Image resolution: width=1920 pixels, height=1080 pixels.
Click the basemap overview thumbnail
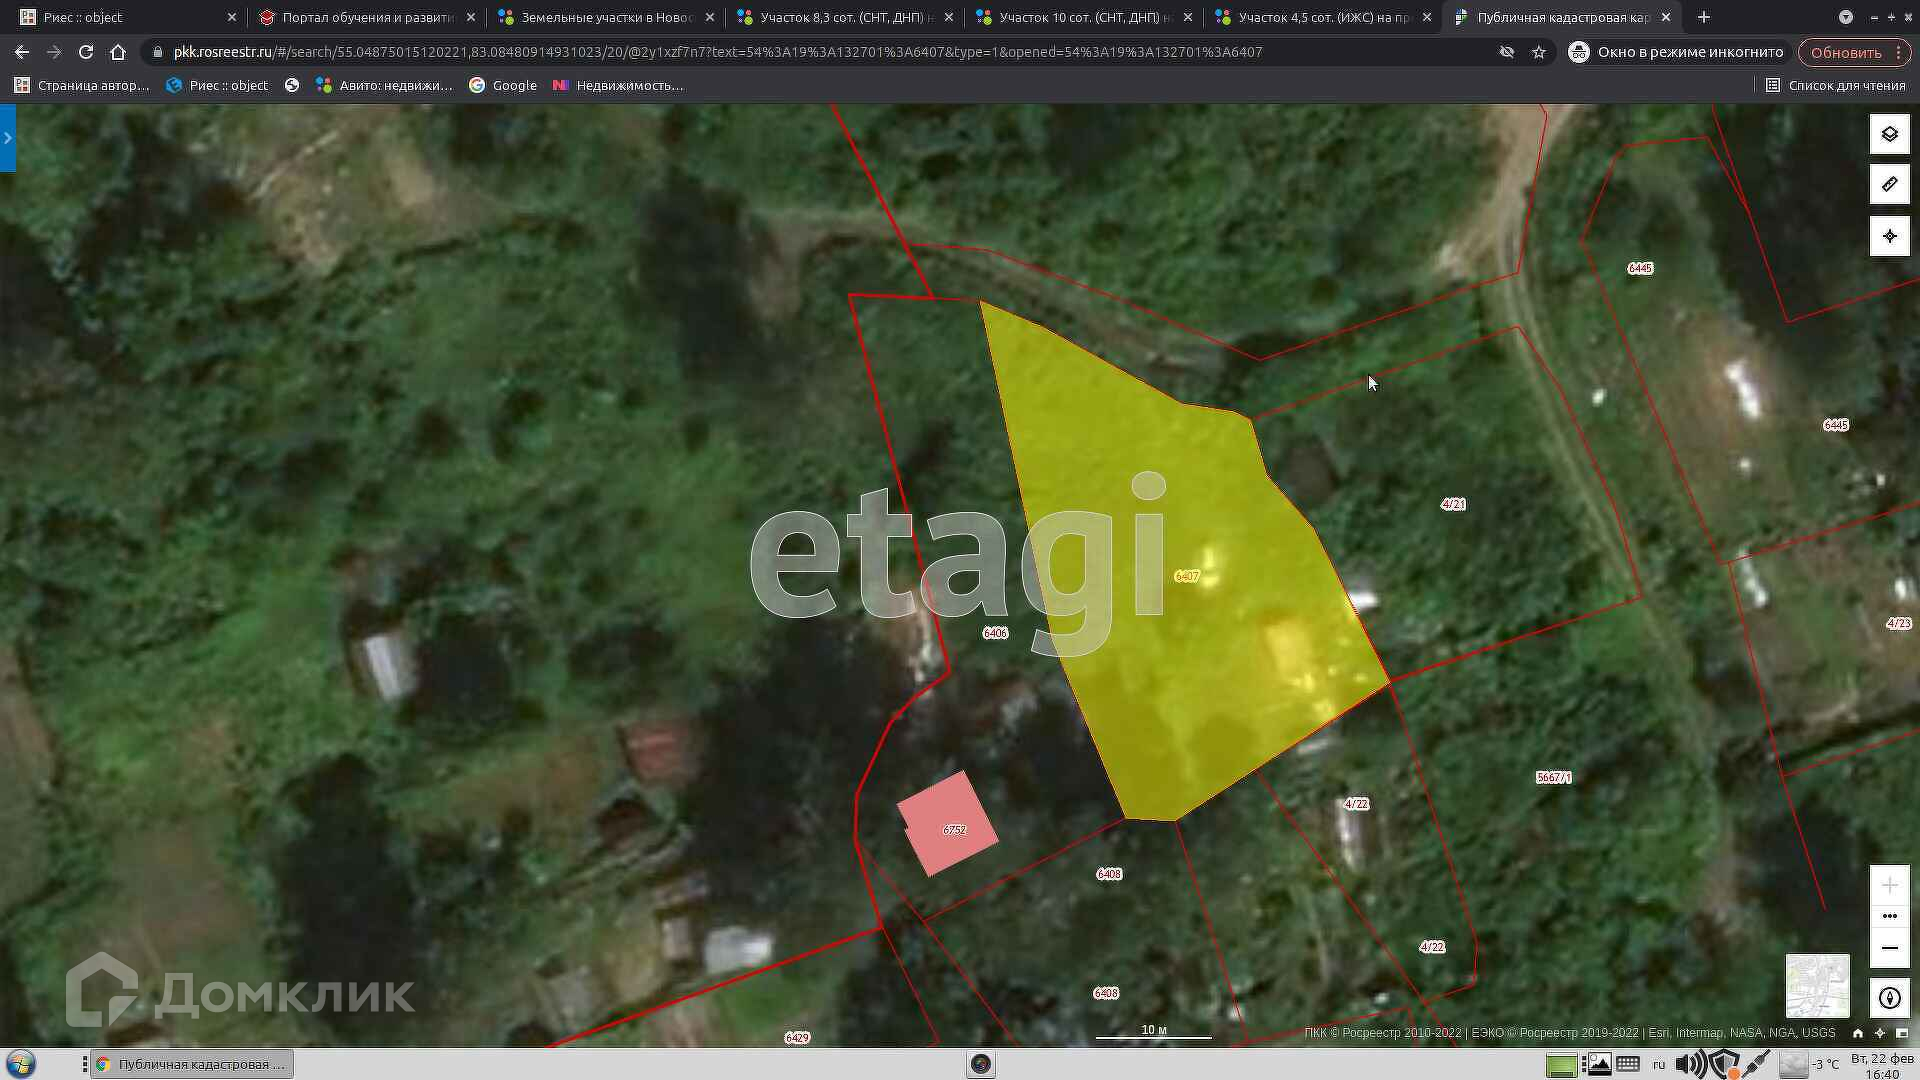[x=1817, y=985]
